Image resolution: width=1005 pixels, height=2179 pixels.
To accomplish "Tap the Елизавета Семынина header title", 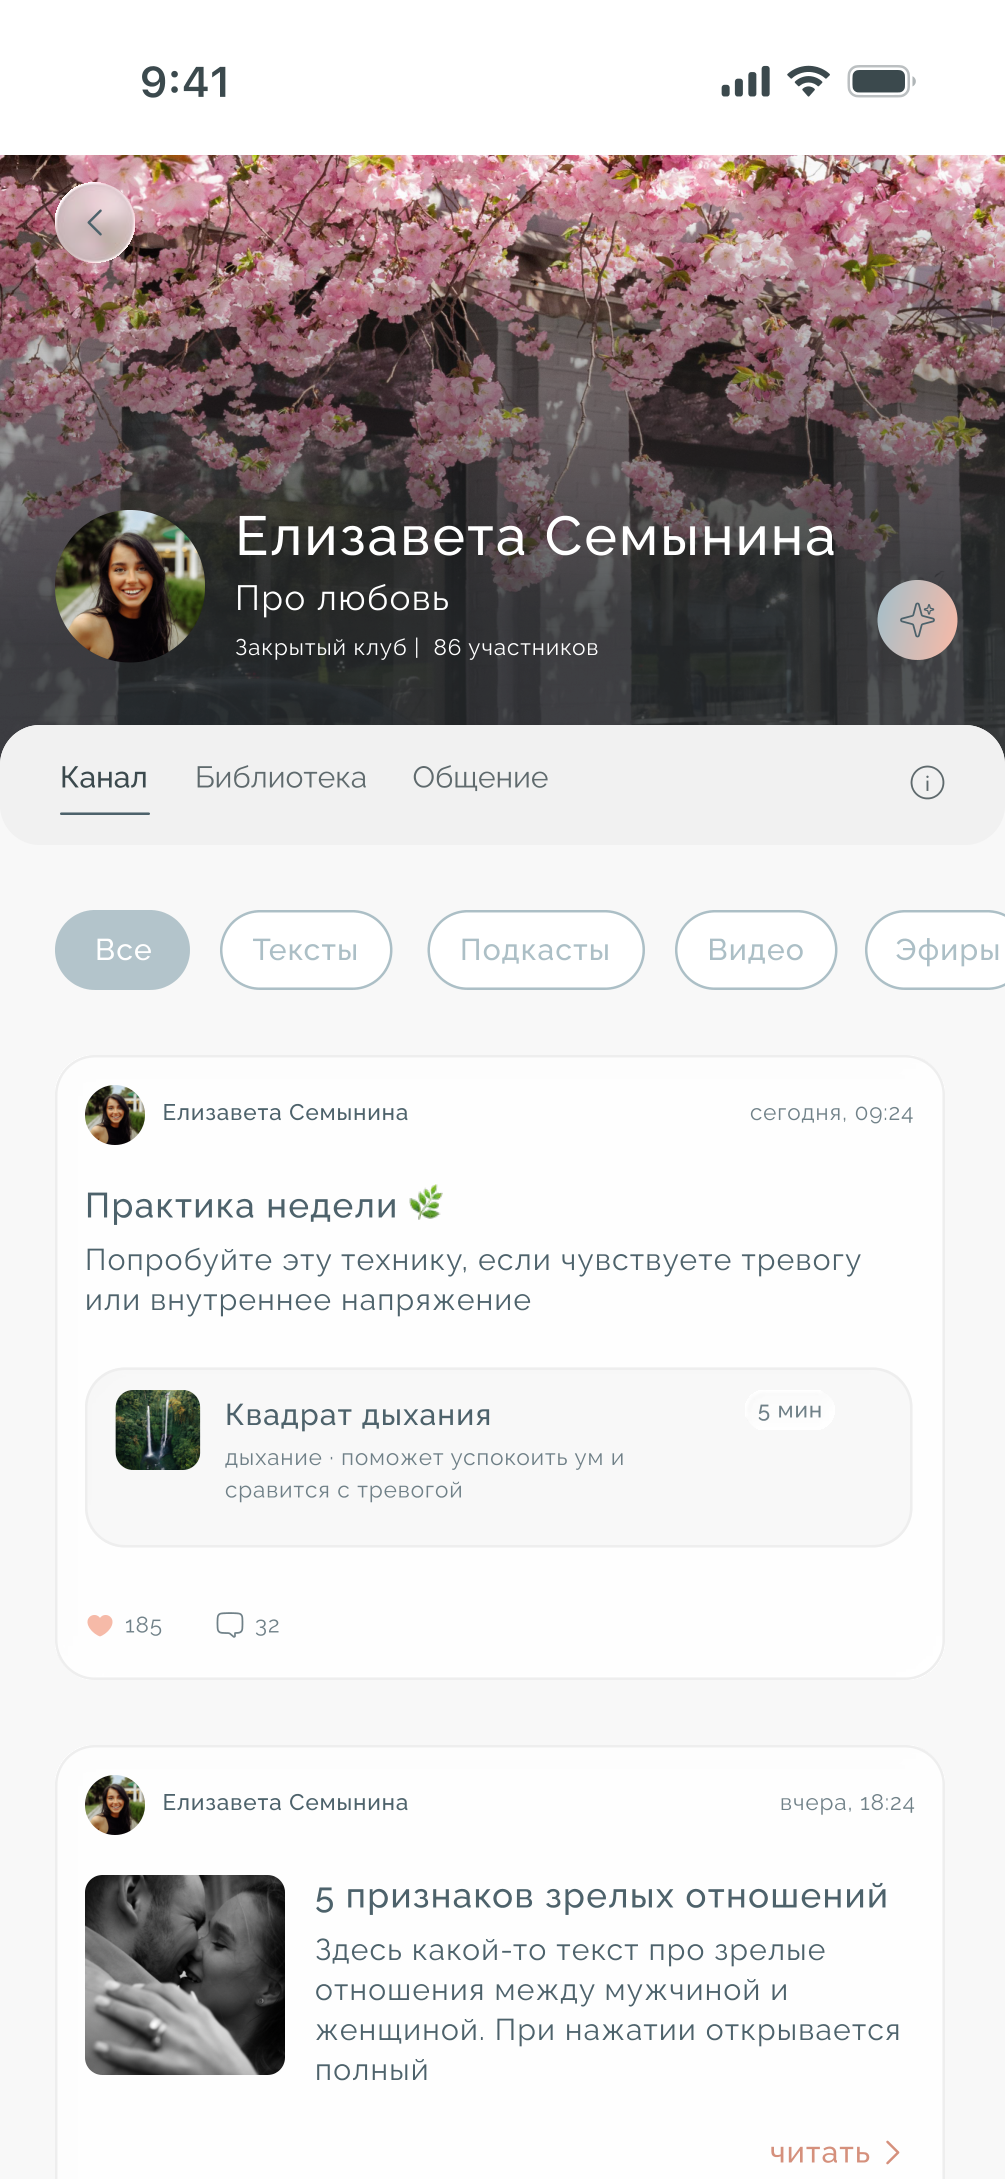I will [x=535, y=536].
